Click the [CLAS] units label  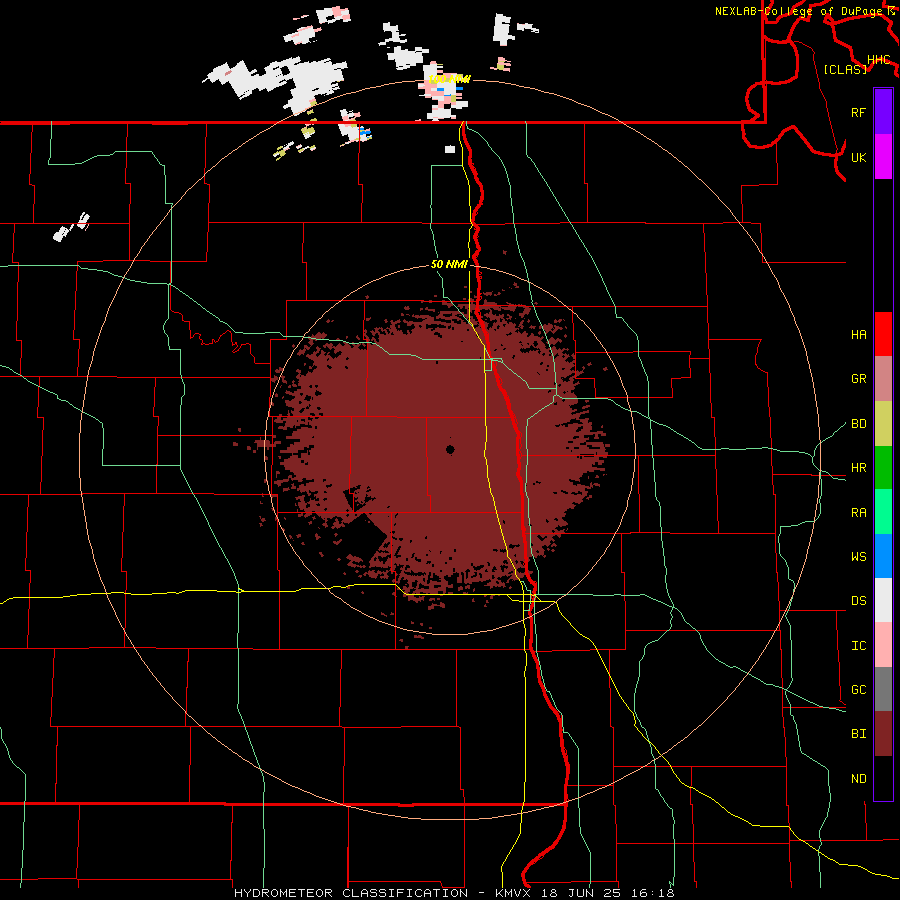click(x=845, y=69)
